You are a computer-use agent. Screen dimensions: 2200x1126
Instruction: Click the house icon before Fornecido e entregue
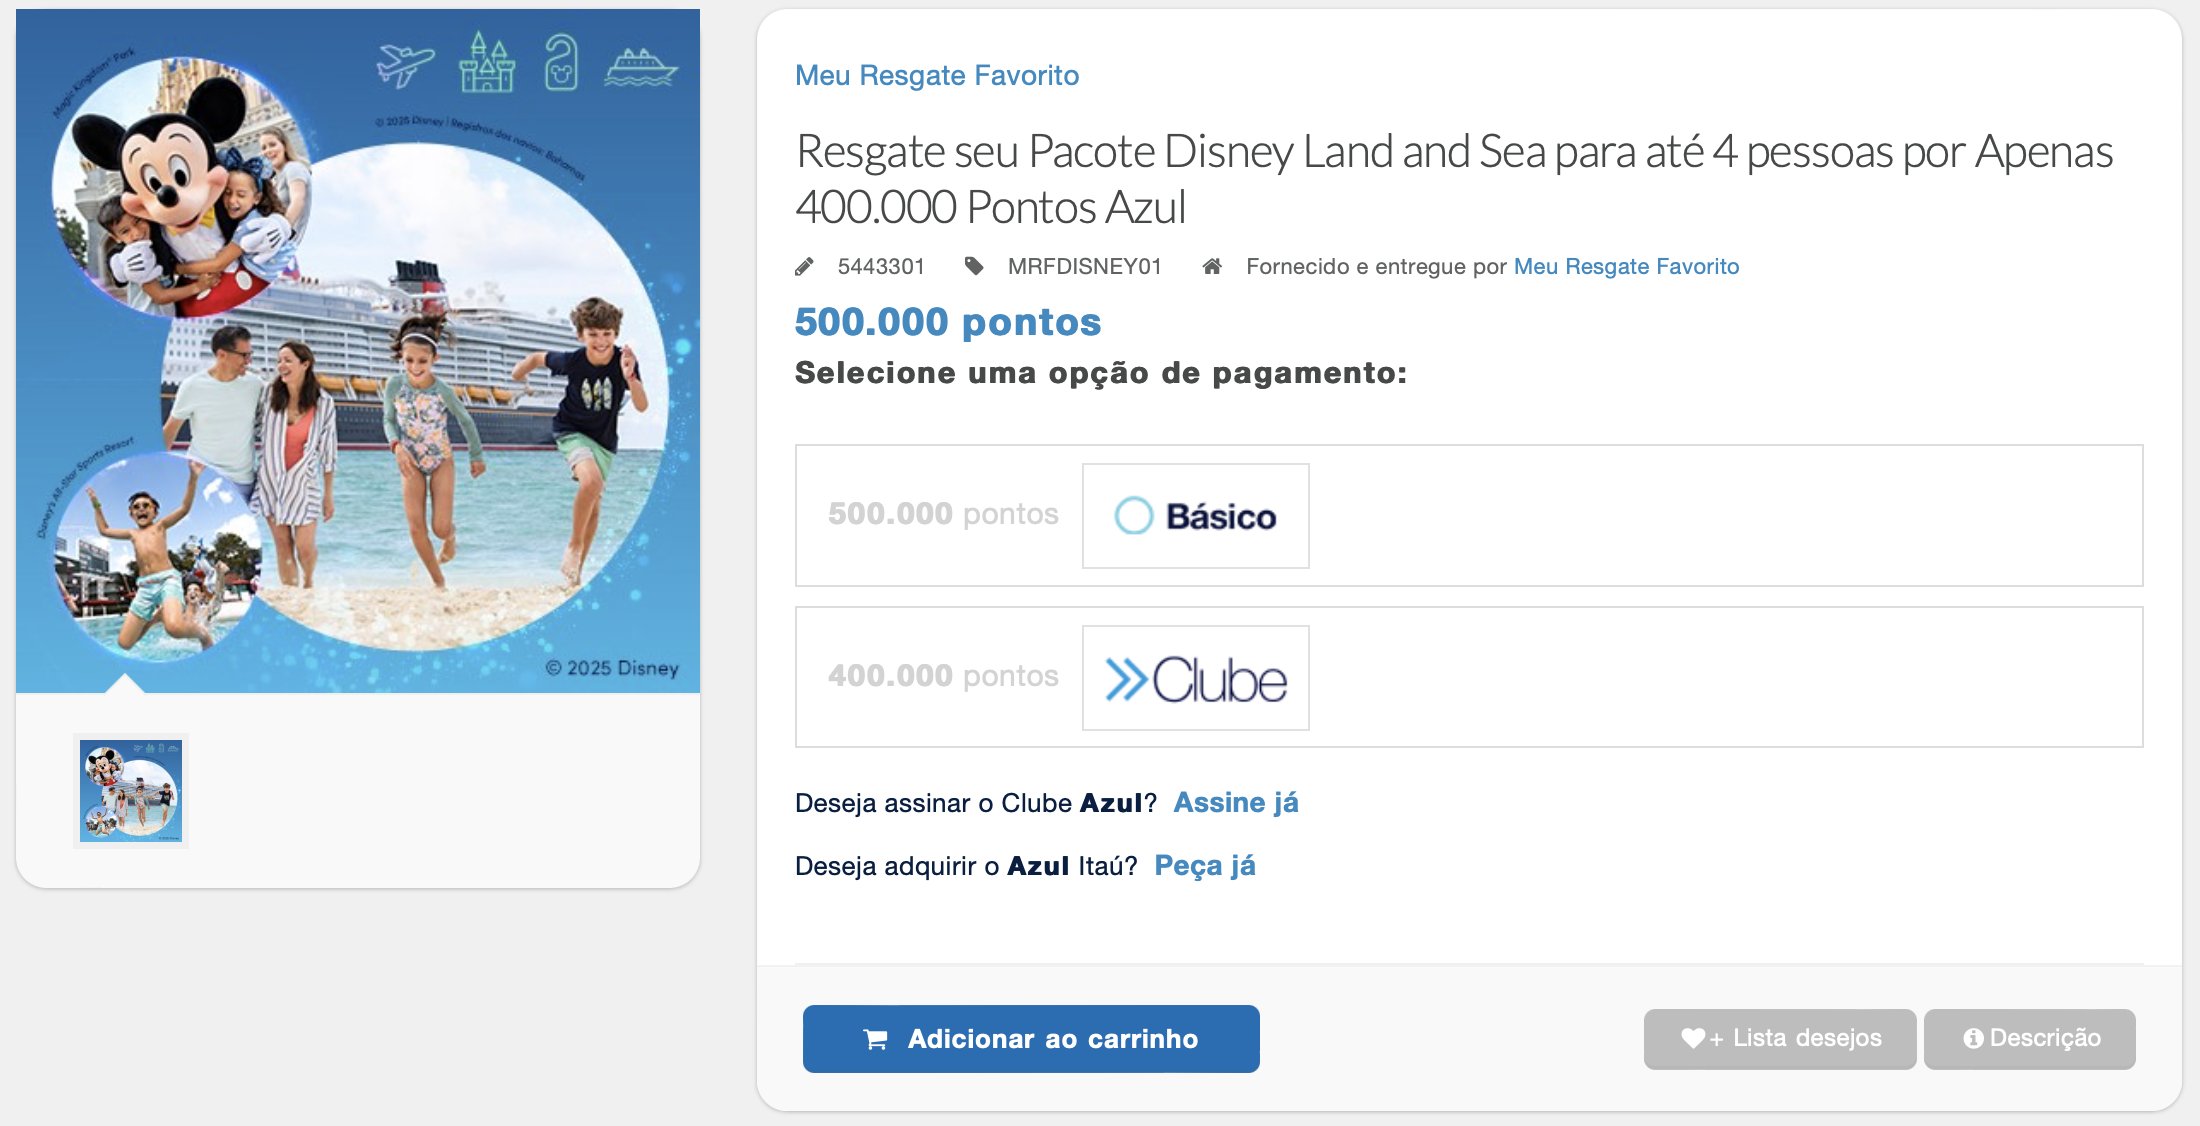coord(1212,266)
